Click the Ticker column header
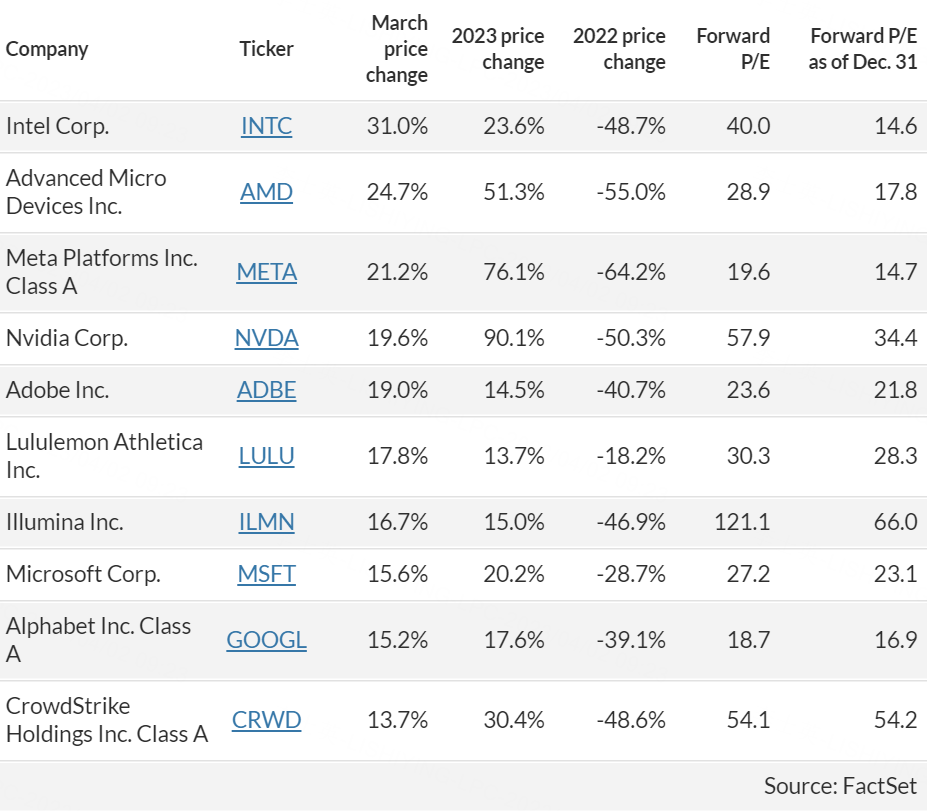This screenshot has width=927, height=811. point(266,49)
